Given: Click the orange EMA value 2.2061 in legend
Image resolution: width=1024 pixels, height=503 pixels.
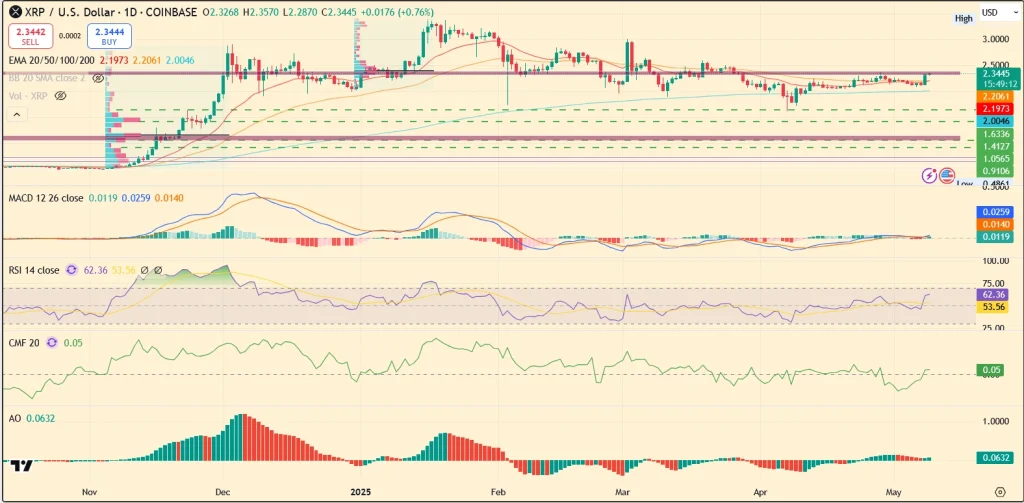Looking at the screenshot, I should (x=146, y=60).
